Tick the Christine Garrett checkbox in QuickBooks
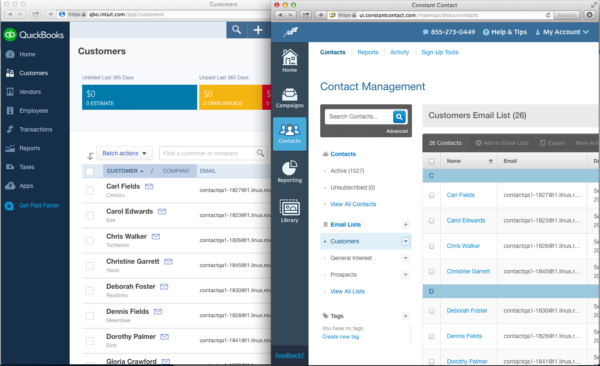600x366 pixels. click(90, 266)
